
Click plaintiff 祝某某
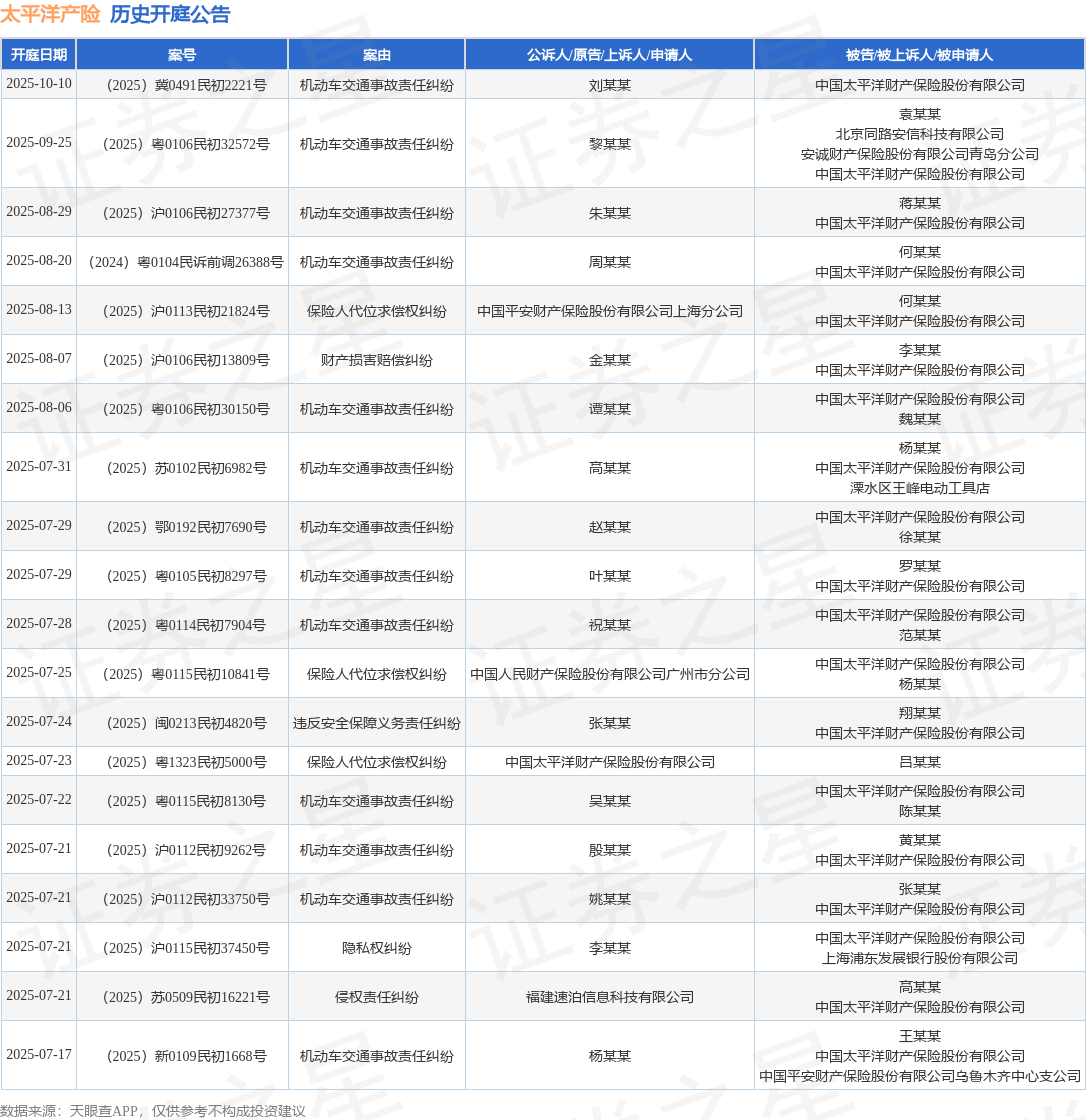pyautogui.click(x=609, y=625)
